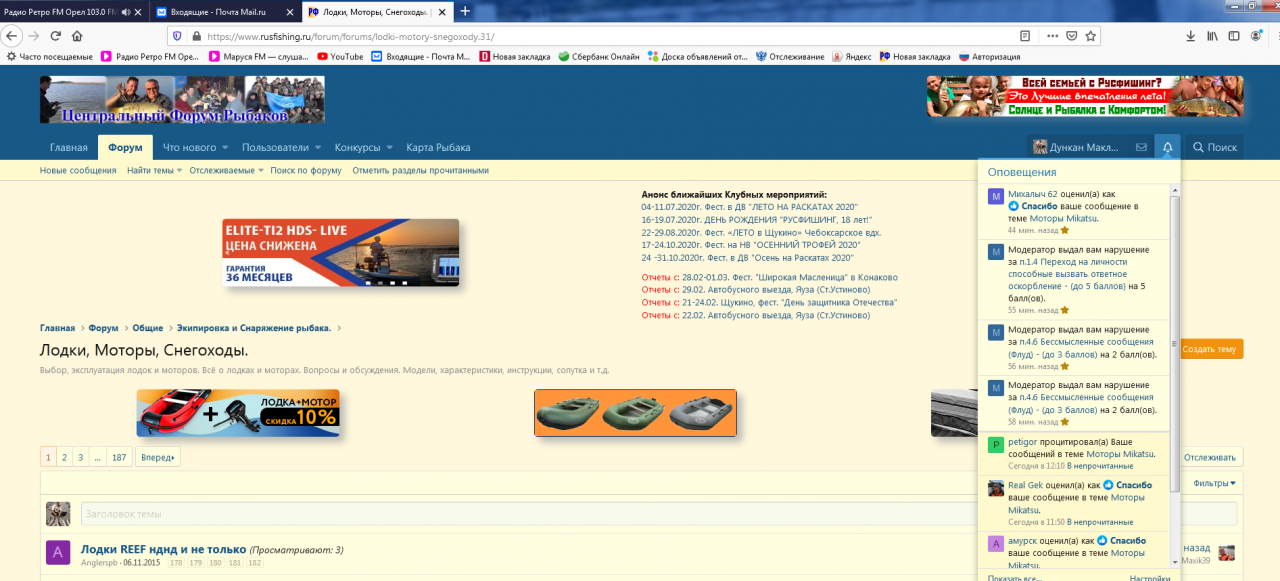Go to page 187 of the forum
Screen dimensions: 1280x581
[x=119, y=457]
